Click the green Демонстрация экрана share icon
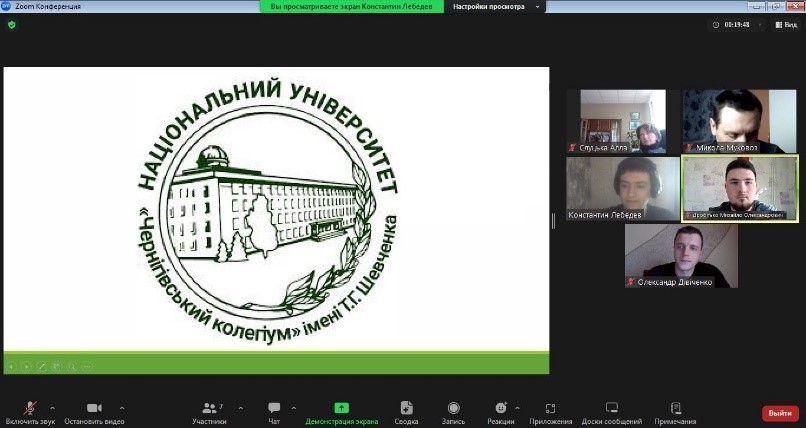 tap(341, 408)
